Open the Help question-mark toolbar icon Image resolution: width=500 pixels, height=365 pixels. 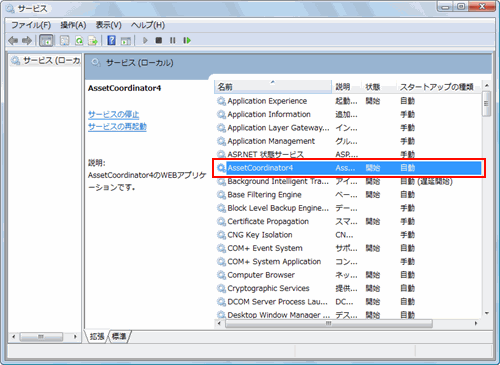tap(111, 41)
